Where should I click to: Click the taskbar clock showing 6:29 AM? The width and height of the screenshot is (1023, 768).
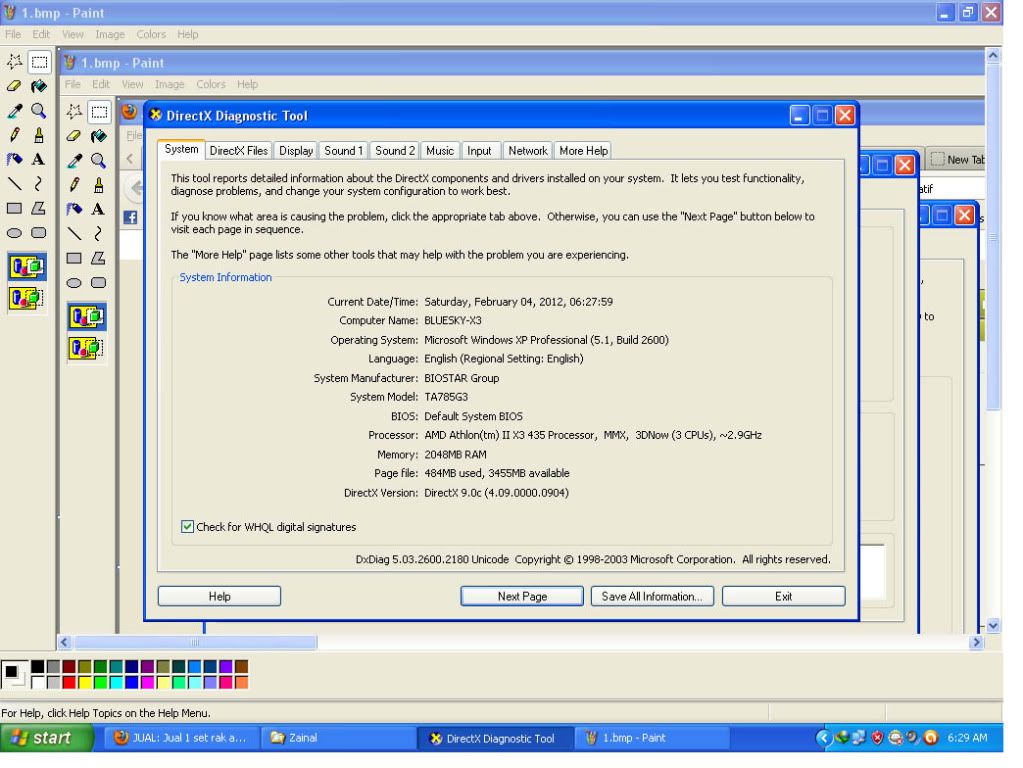(x=967, y=738)
